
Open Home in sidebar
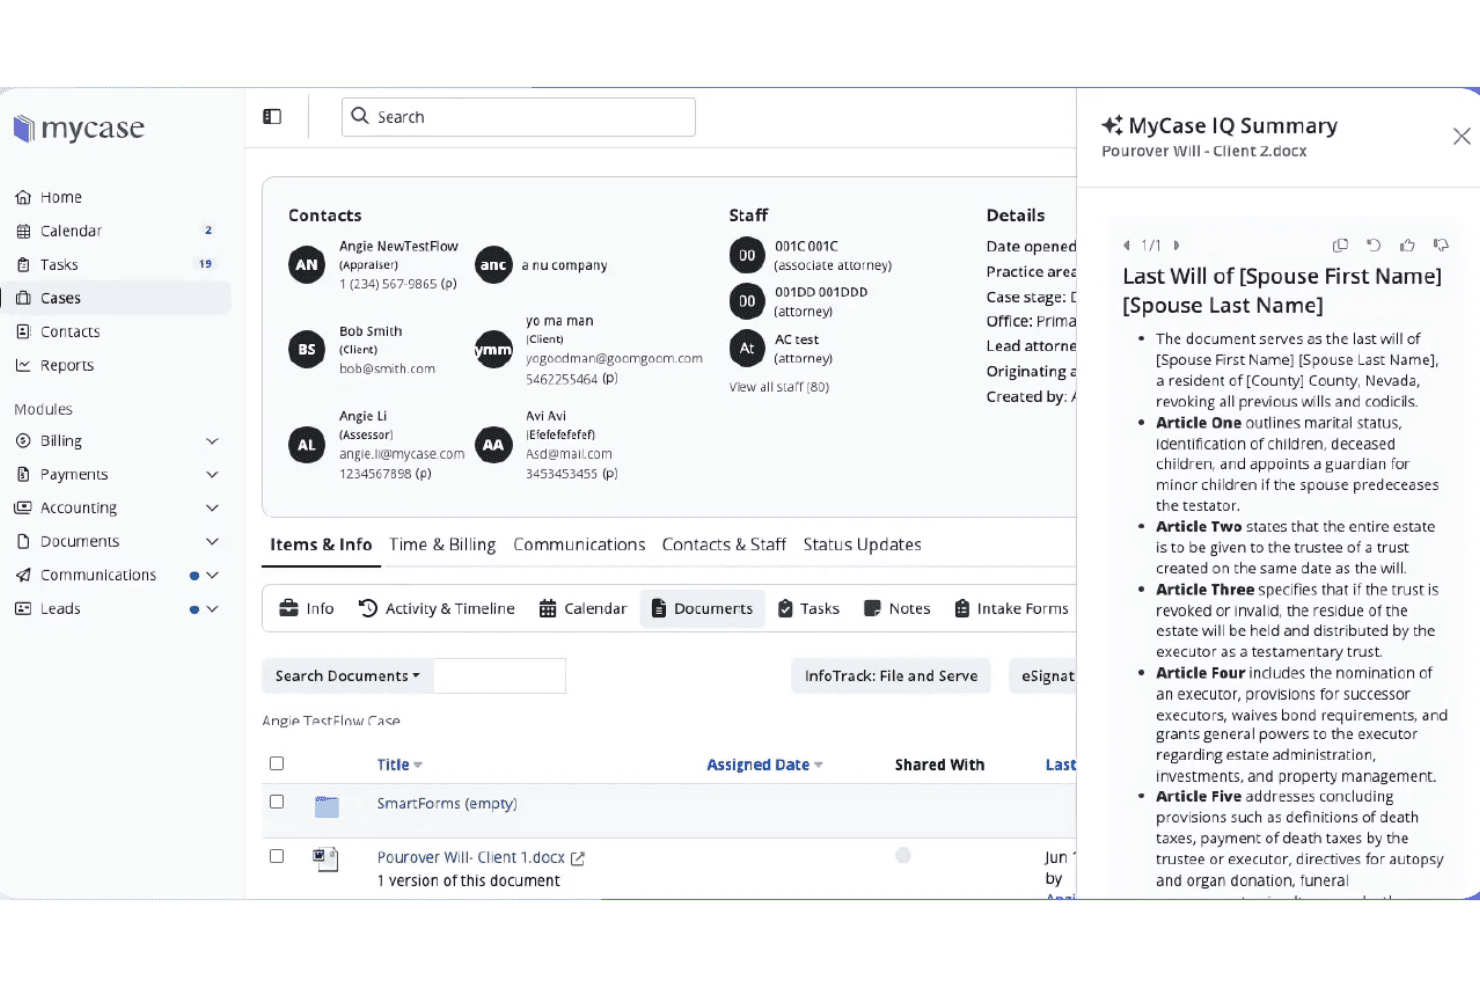61,197
